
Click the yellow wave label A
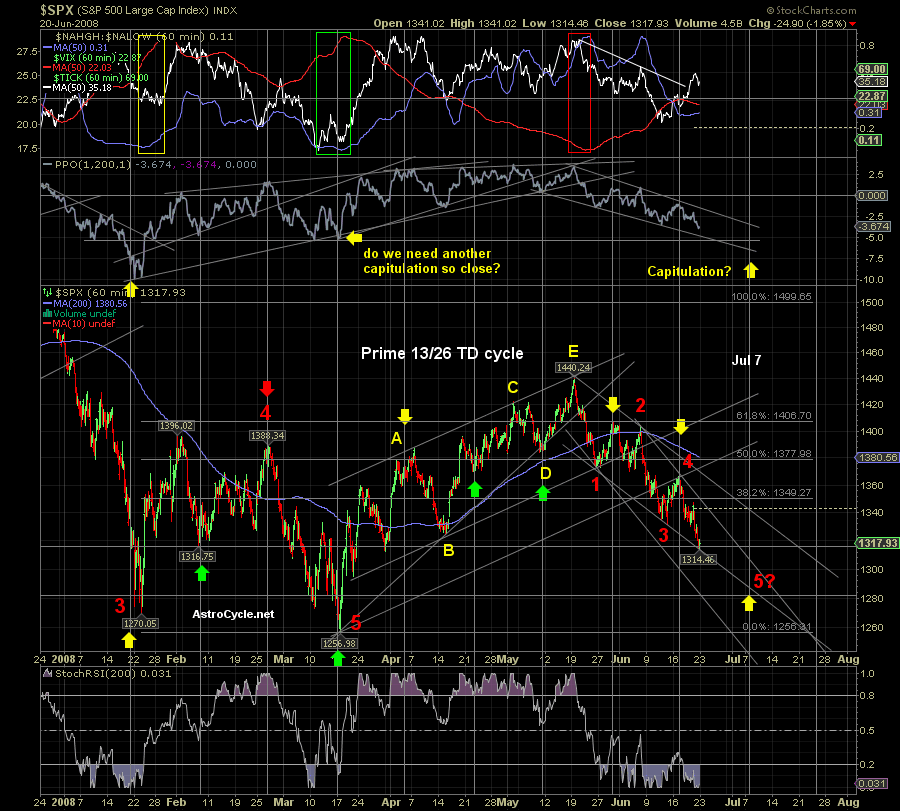tap(396, 439)
